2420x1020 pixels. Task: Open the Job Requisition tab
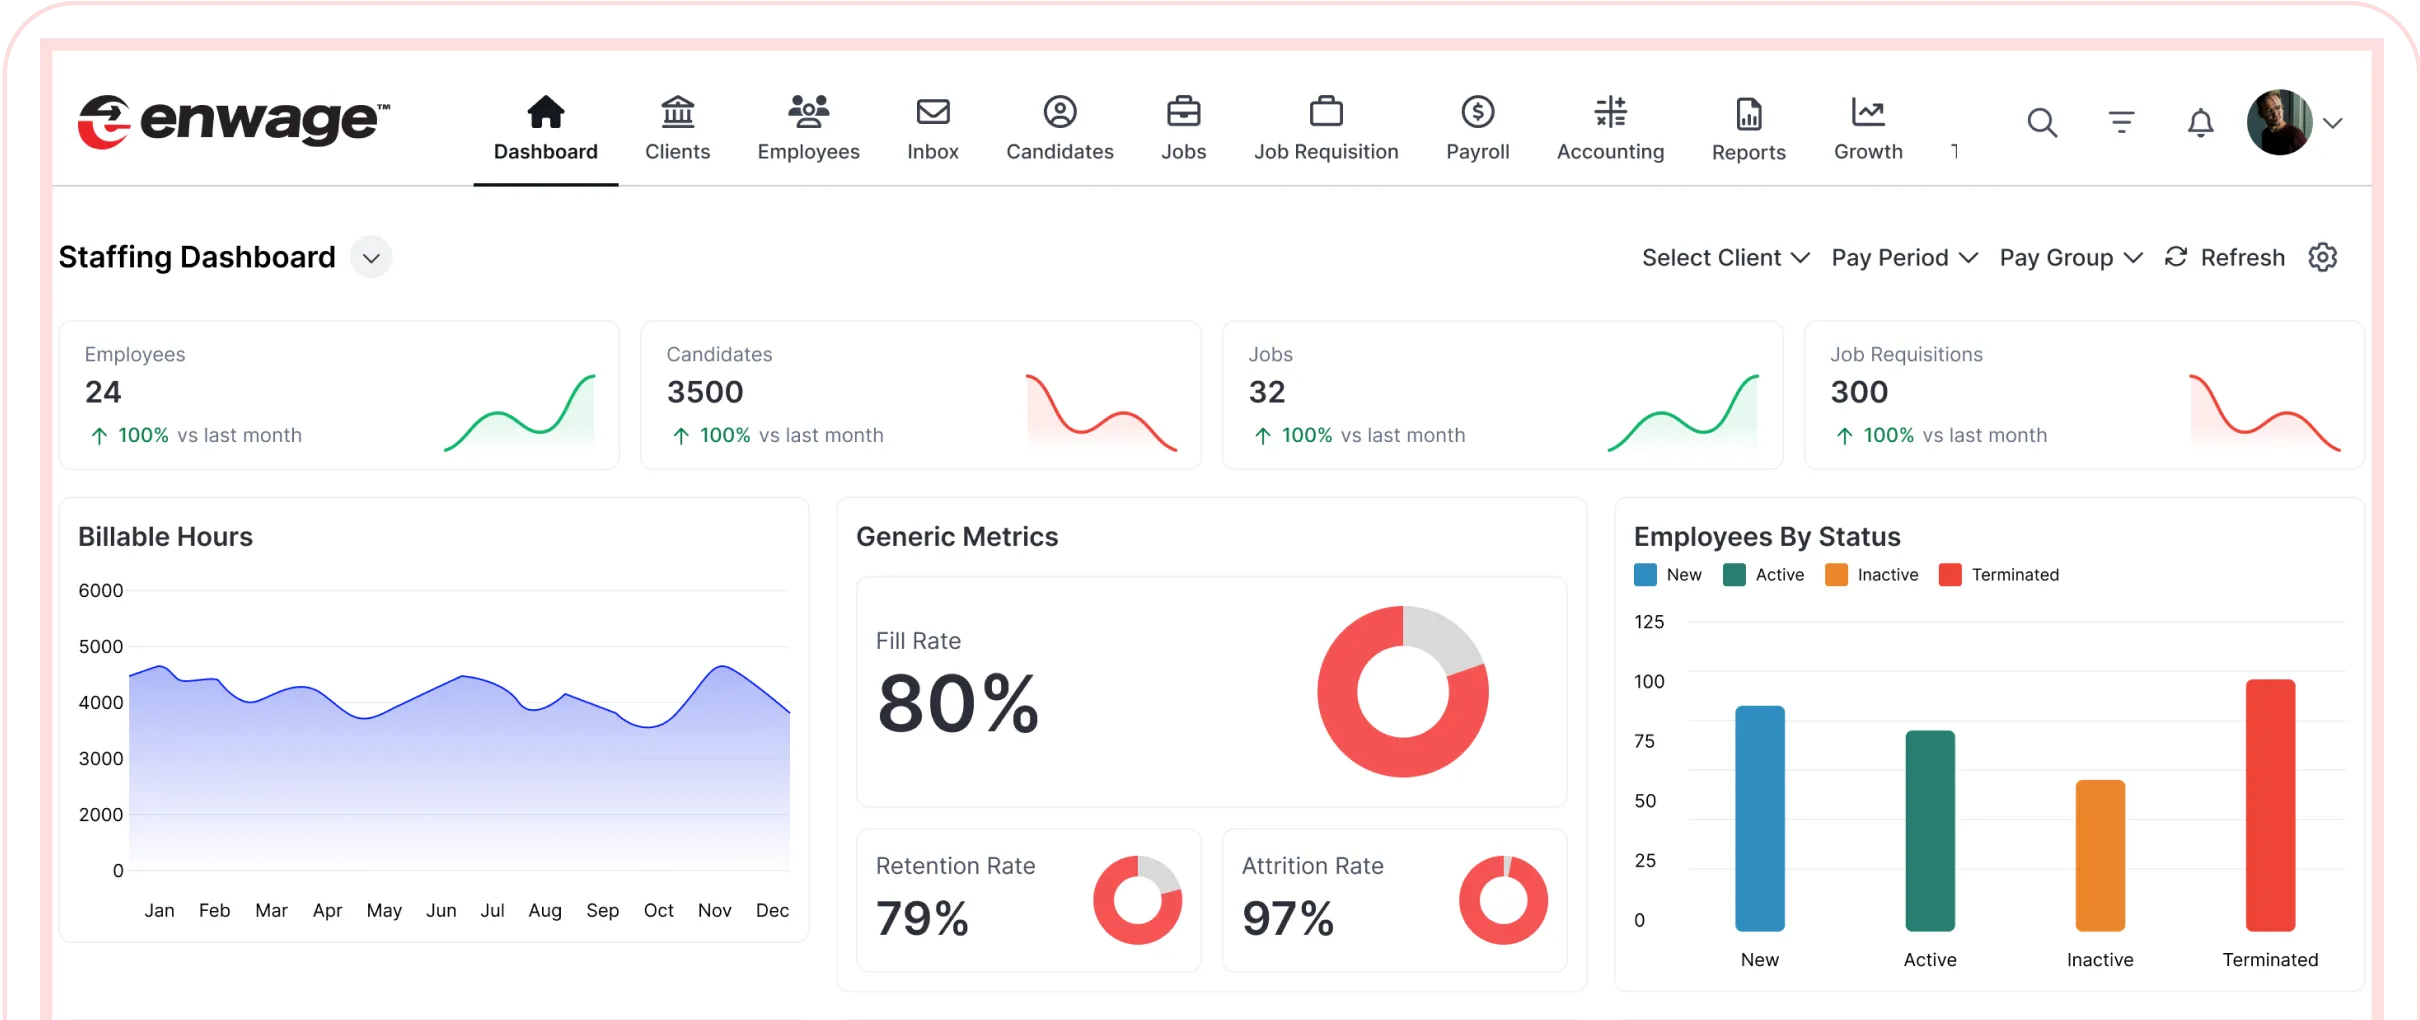point(1326,128)
